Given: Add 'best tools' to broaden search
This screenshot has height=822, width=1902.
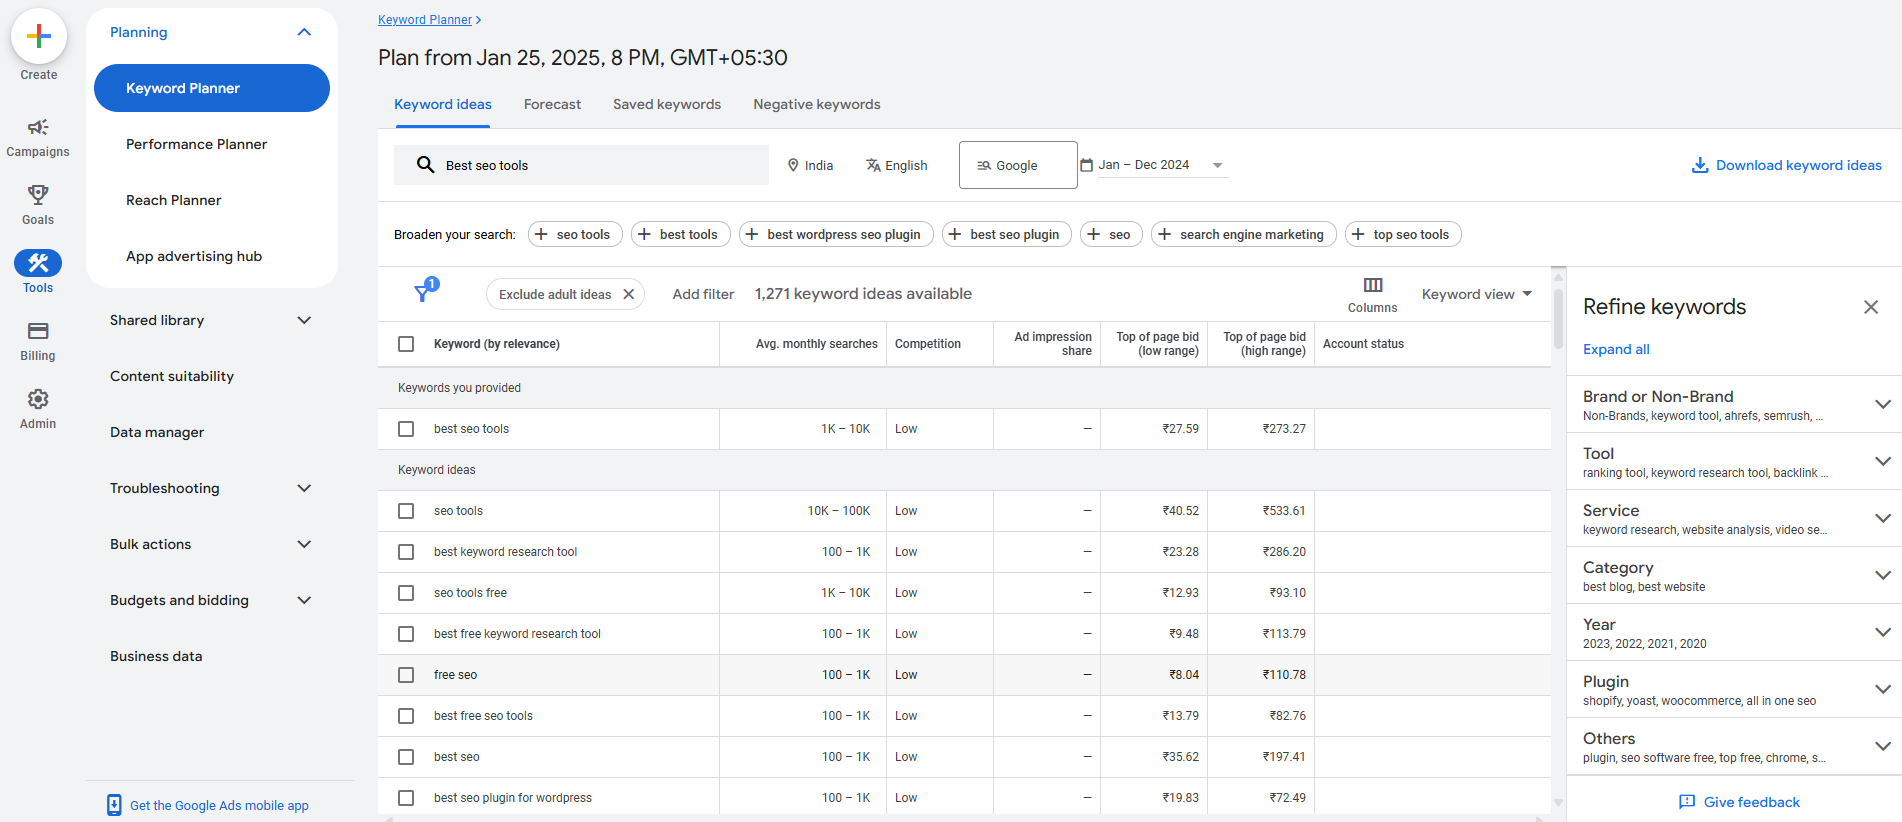Looking at the screenshot, I should (681, 234).
